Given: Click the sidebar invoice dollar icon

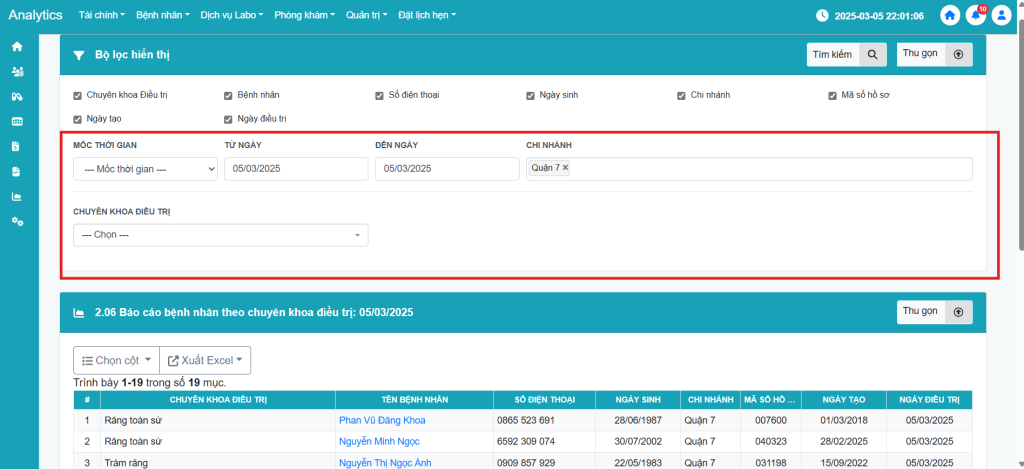Looking at the screenshot, I should (x=17, y=146).
